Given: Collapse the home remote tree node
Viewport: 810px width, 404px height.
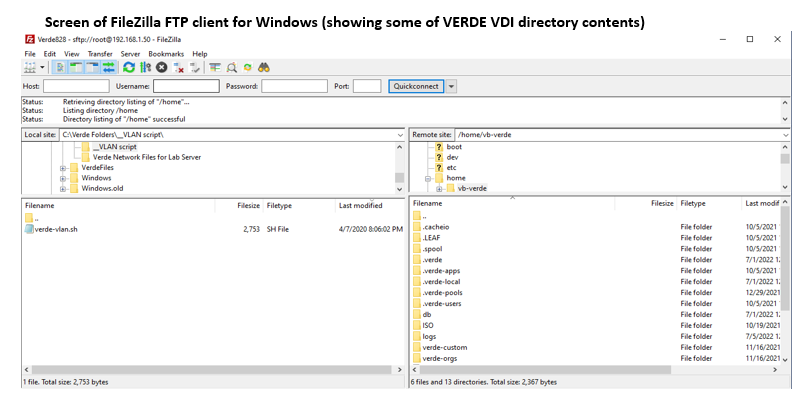Looking at the screenshot, I should tap(428, 178).
